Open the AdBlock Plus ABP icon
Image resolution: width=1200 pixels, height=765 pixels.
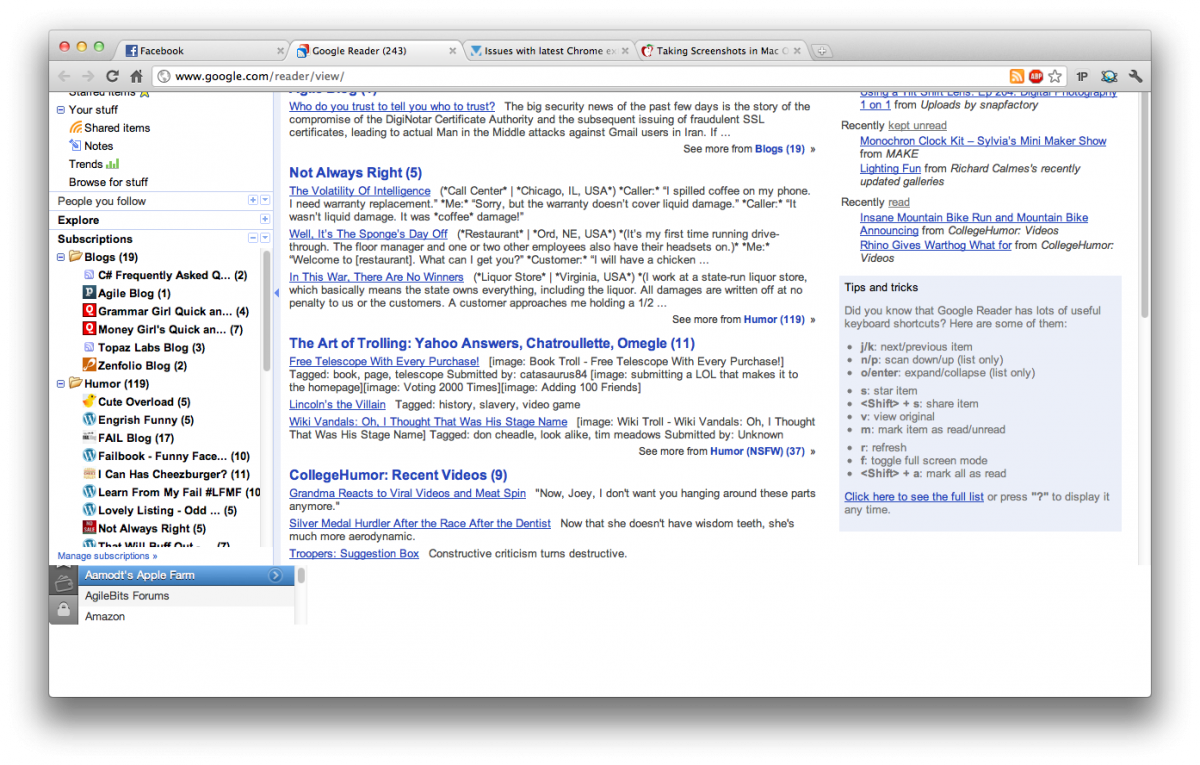1036,76
